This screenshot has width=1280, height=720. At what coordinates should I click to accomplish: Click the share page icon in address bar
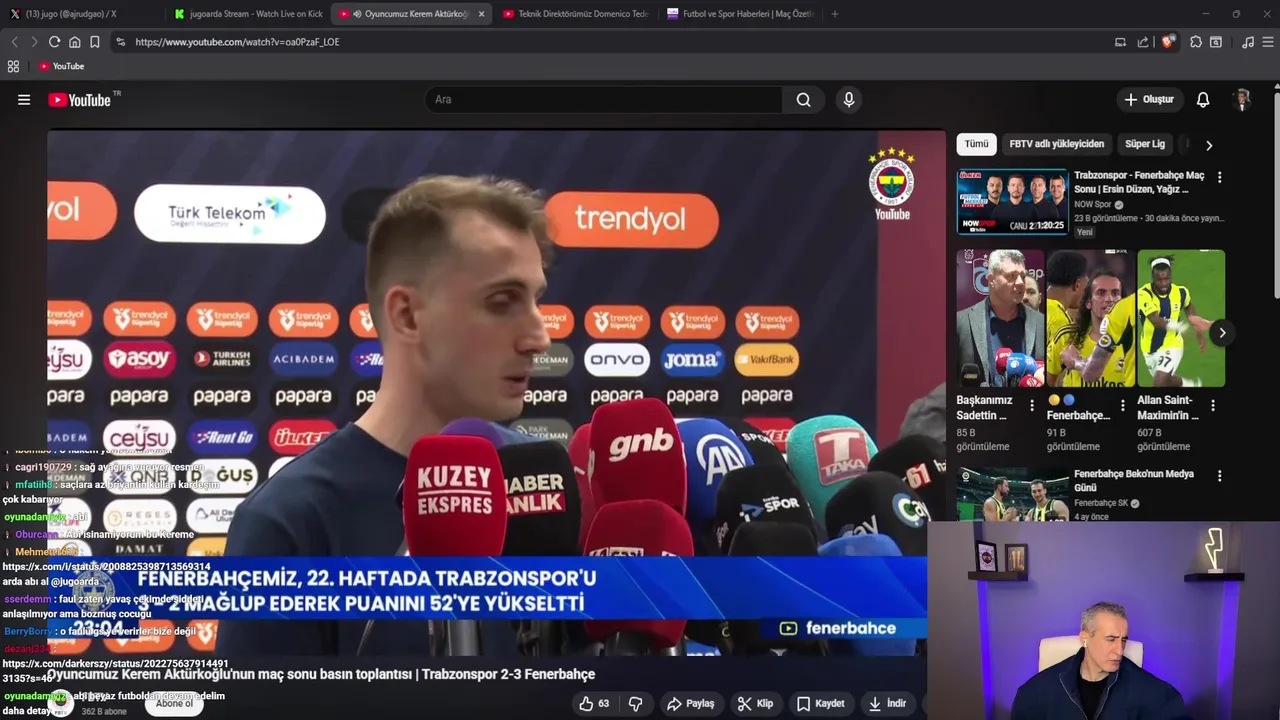[1143, 42]
